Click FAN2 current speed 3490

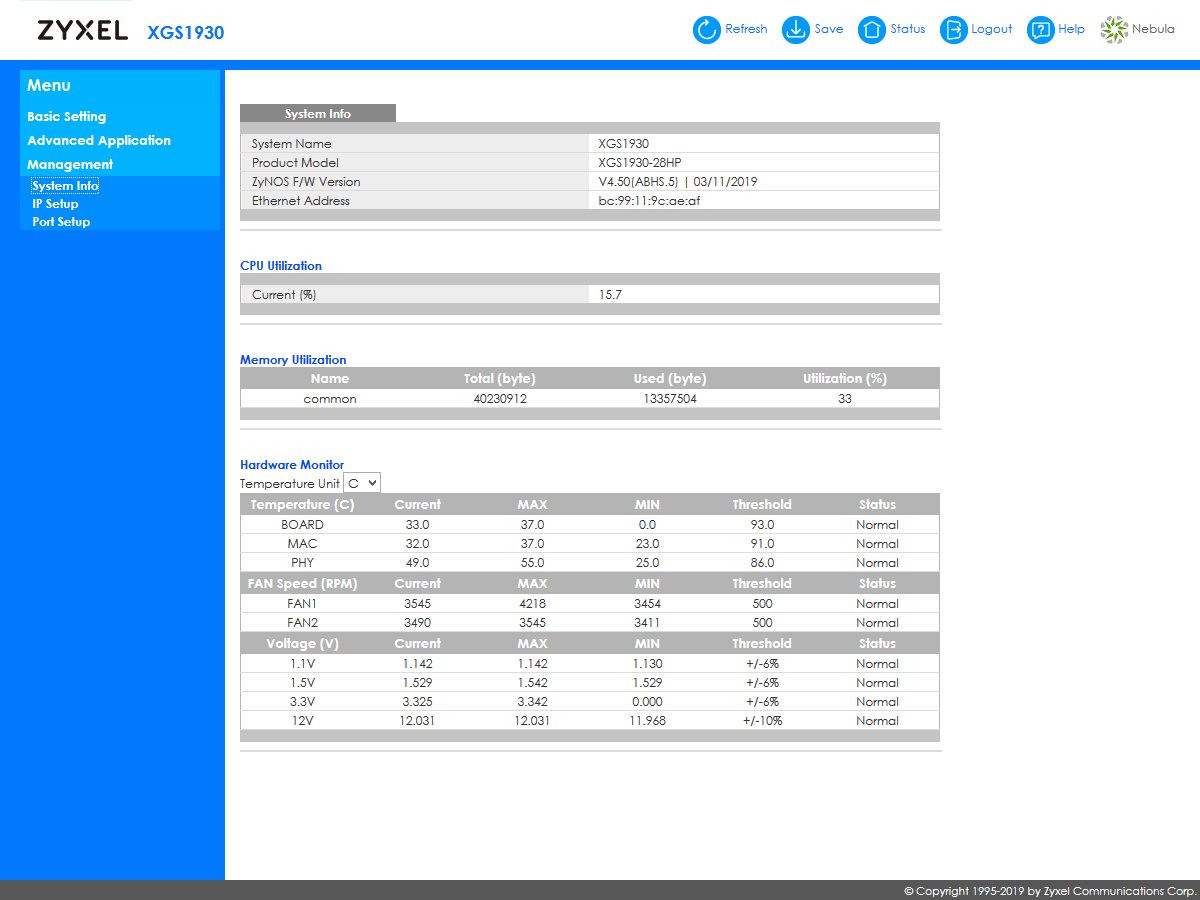click(417, 623)
